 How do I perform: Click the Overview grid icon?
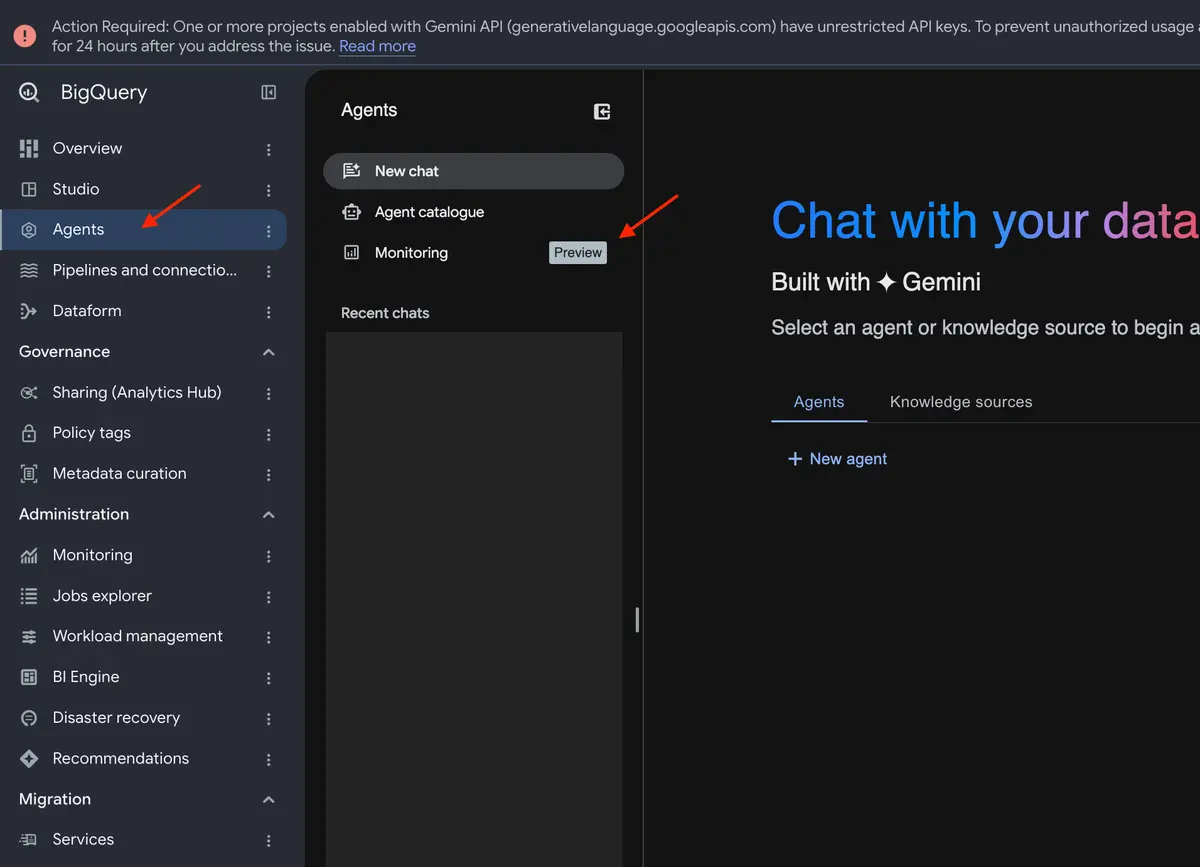point(29,148)
